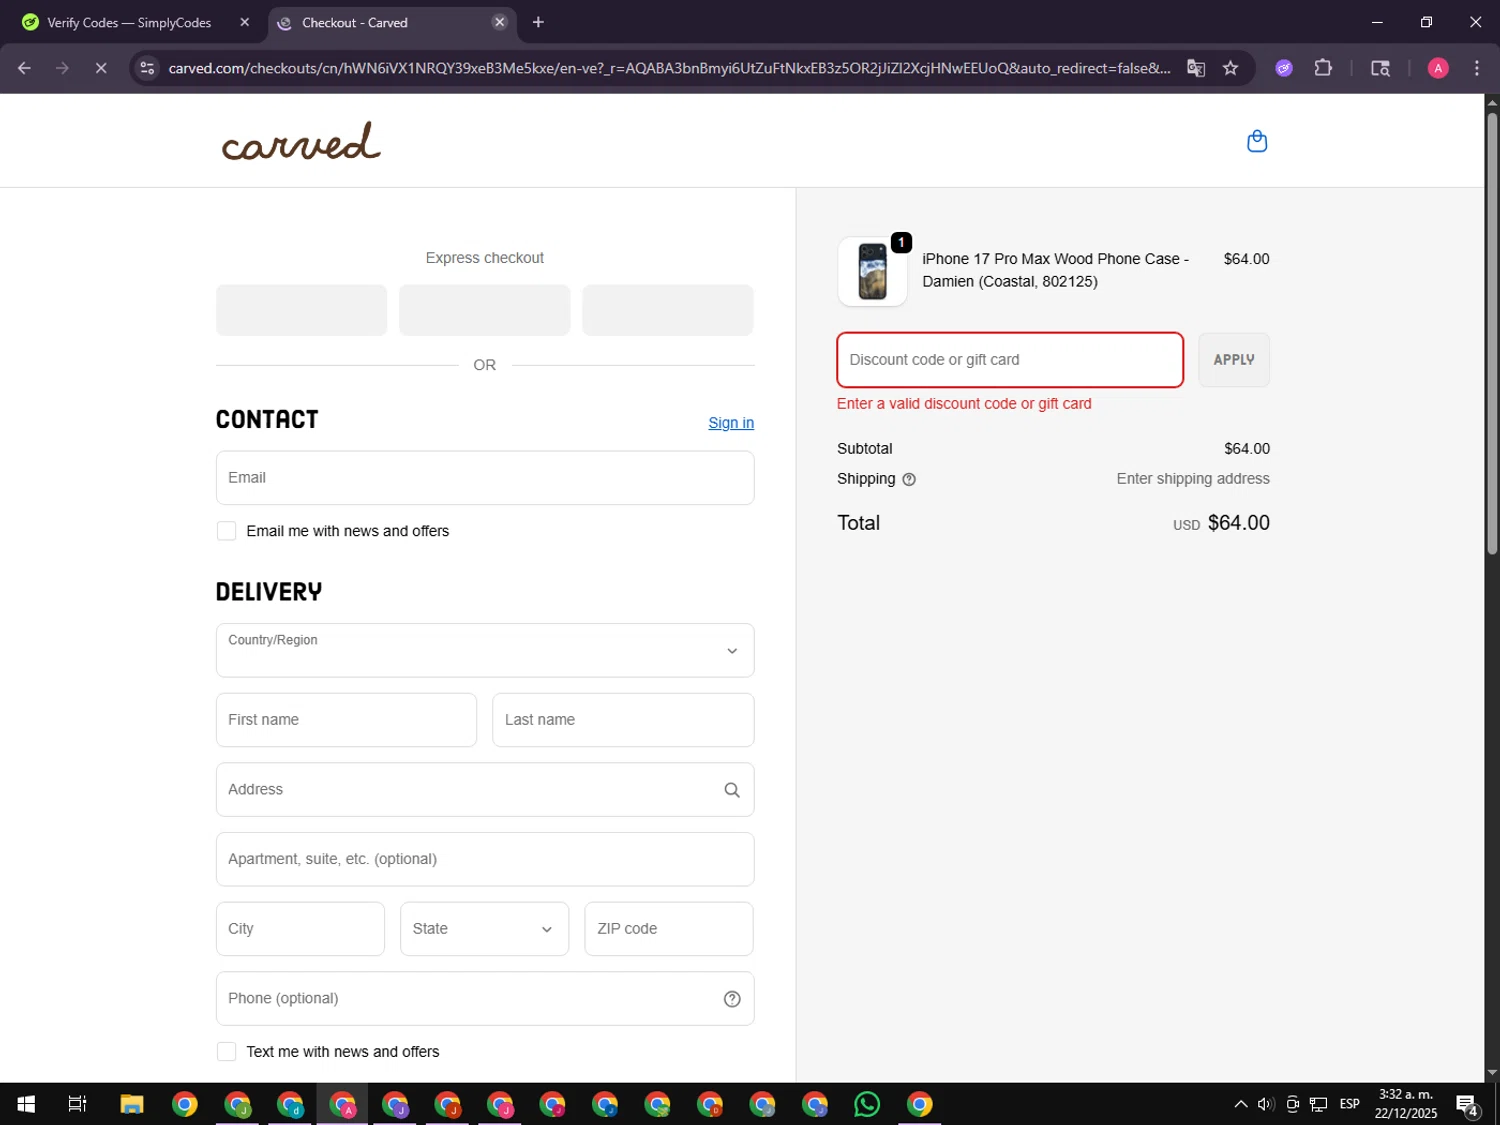Follow the Sign in link
Image resolution: width=1500 pixels, height=1125 pixels.
tap(731, 423)
